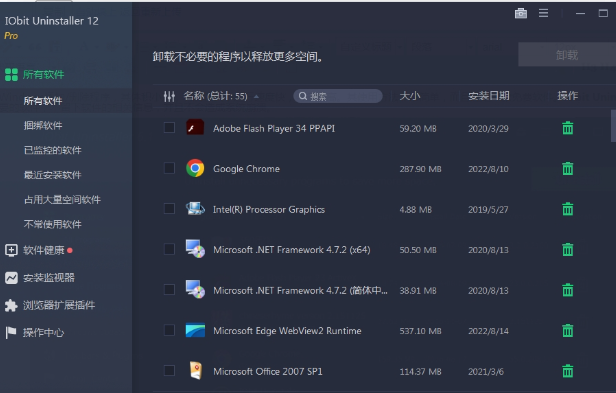Viewport: 616px width, 393px height.
Task: Click the 安装监视器 chart icon
Action: coord(11,278)
